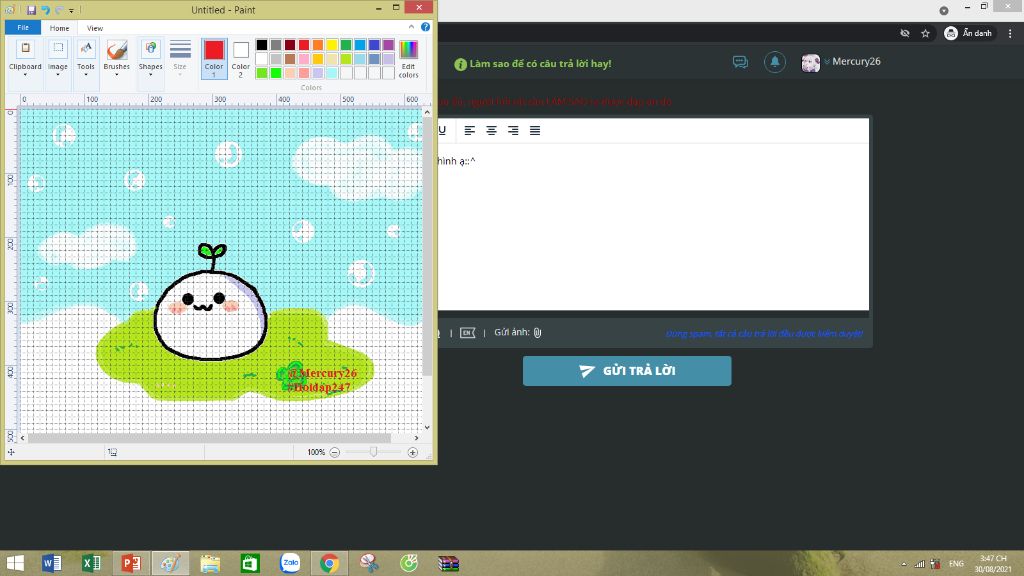Click the Redo arrow in Paint
Screen dimensions: 1024x576
59,10
